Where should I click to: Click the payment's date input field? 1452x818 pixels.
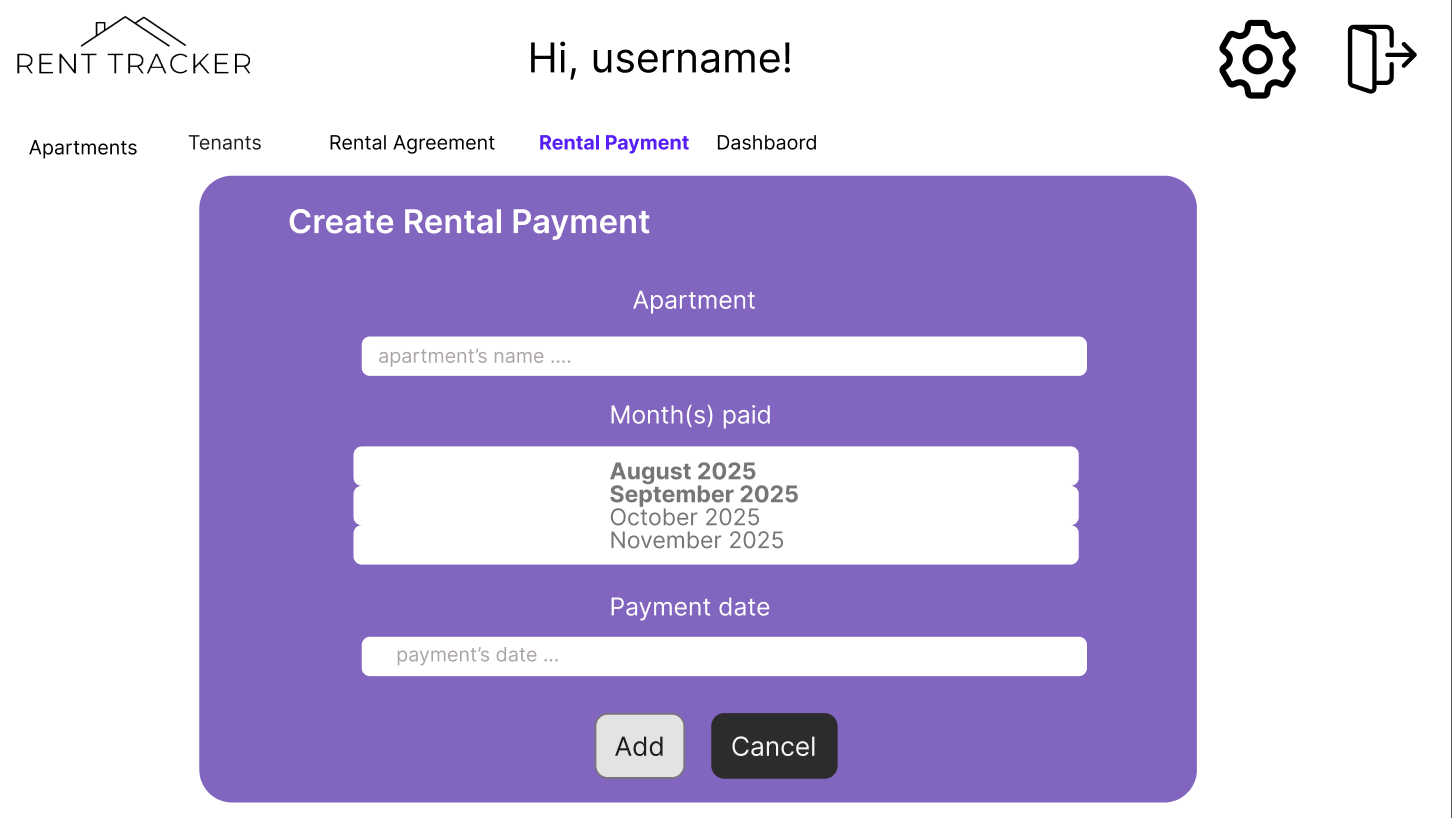point(723,656)
